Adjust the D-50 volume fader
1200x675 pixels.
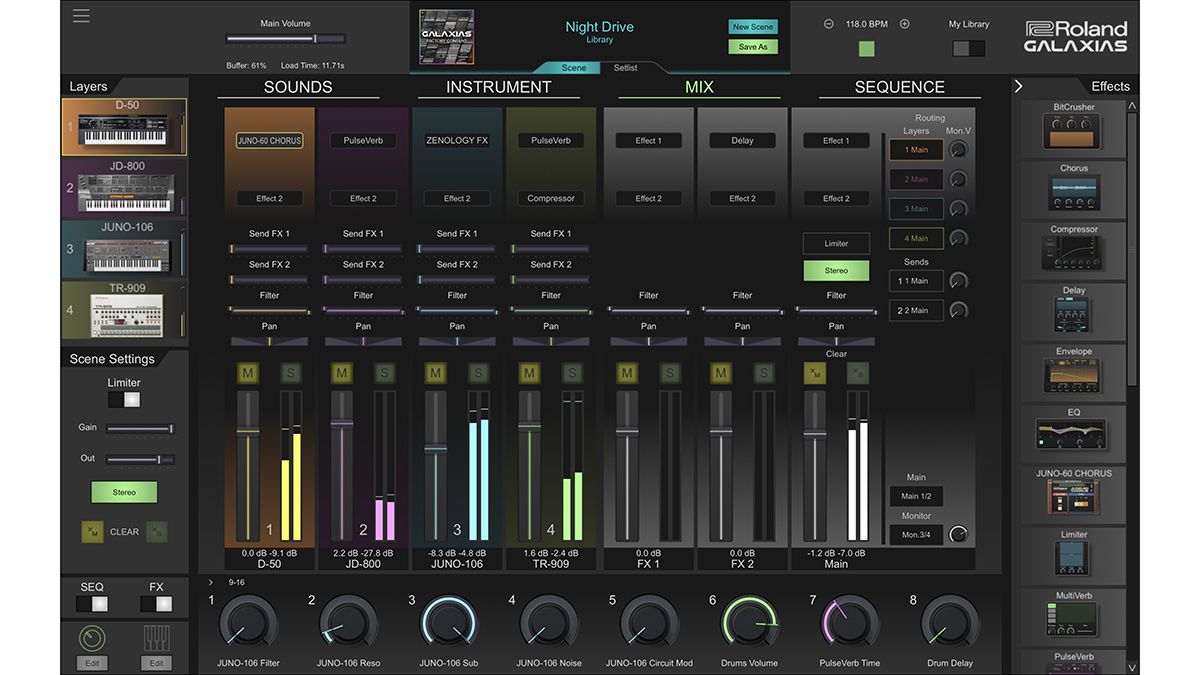[x=248, y=466]
